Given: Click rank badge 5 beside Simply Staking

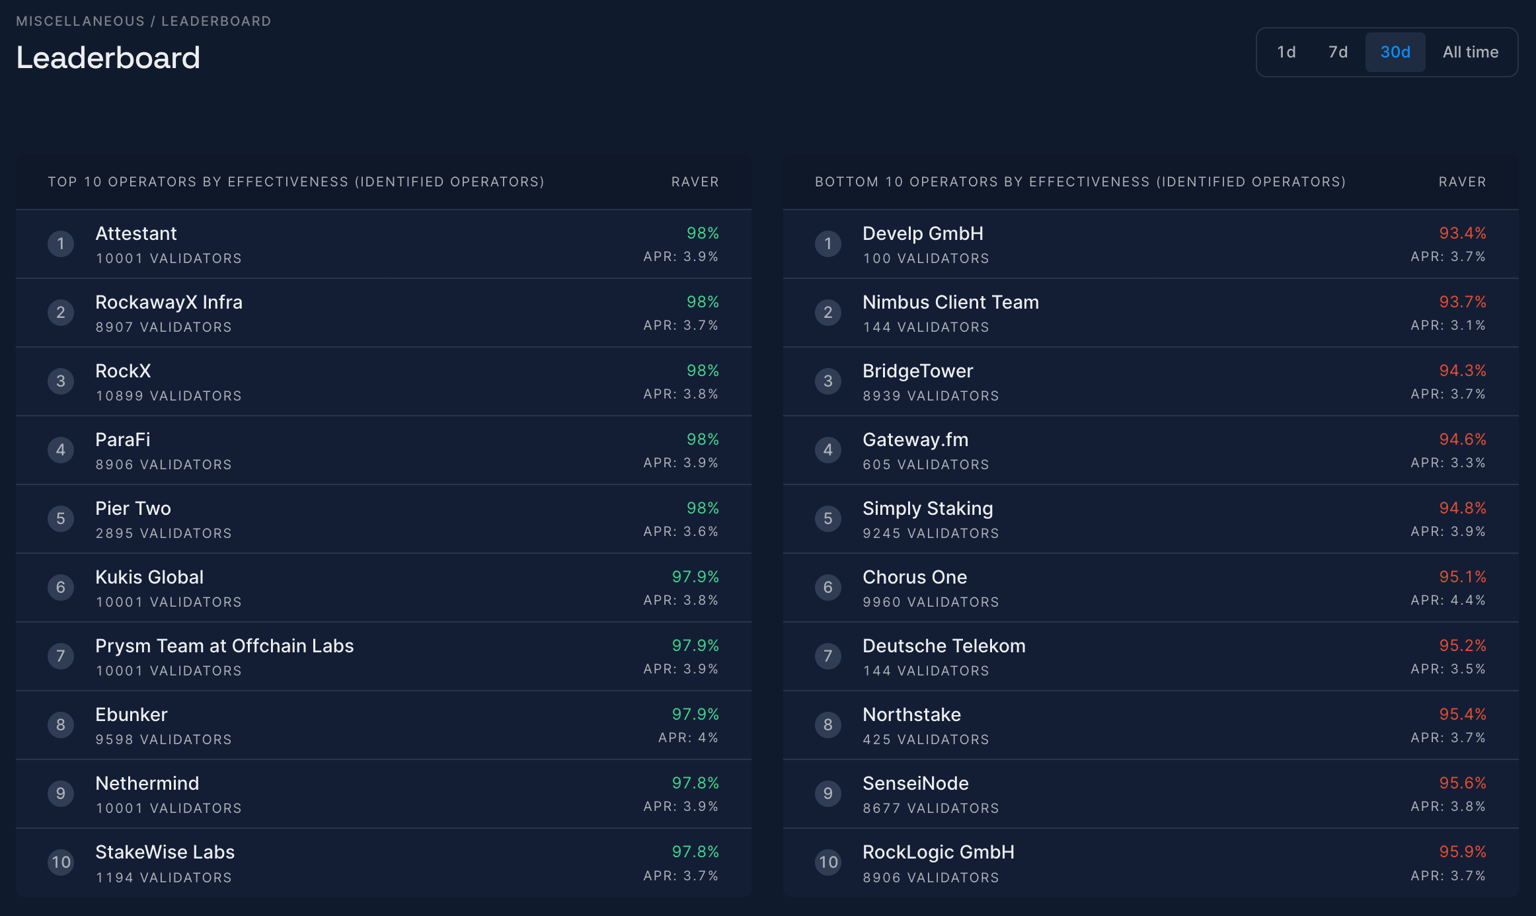Looking at the screenshot, I should (828, 519).
